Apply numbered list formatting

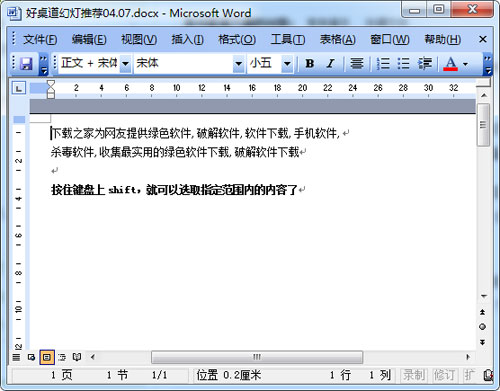click(383, 63)
